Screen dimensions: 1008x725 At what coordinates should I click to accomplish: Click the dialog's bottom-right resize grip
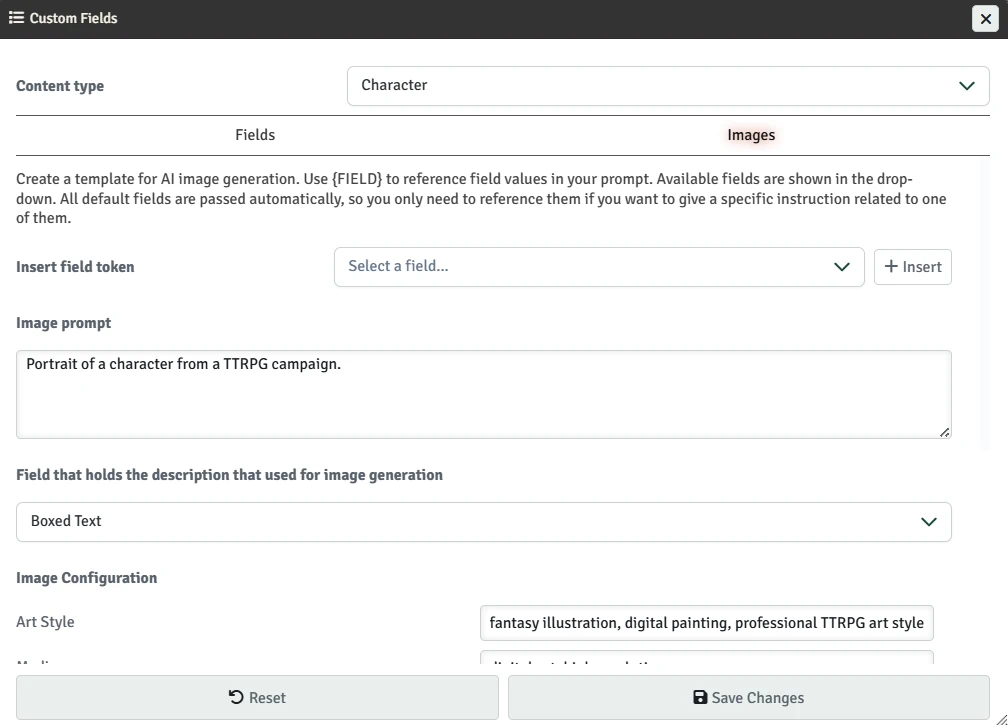coord(1000,717)
